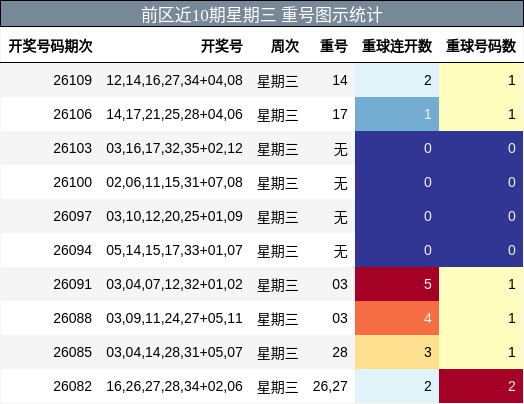Click the 重球连开数 column header
This screenshot has width=524, height=404.
tap(397, 46)
